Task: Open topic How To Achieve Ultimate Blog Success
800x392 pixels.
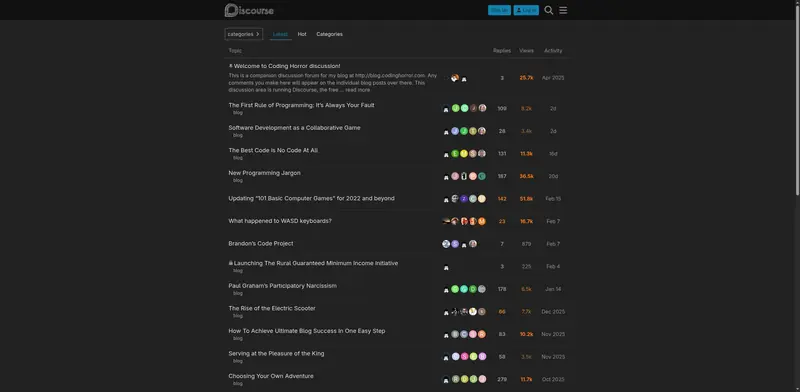Action: (x=307, y=331)
